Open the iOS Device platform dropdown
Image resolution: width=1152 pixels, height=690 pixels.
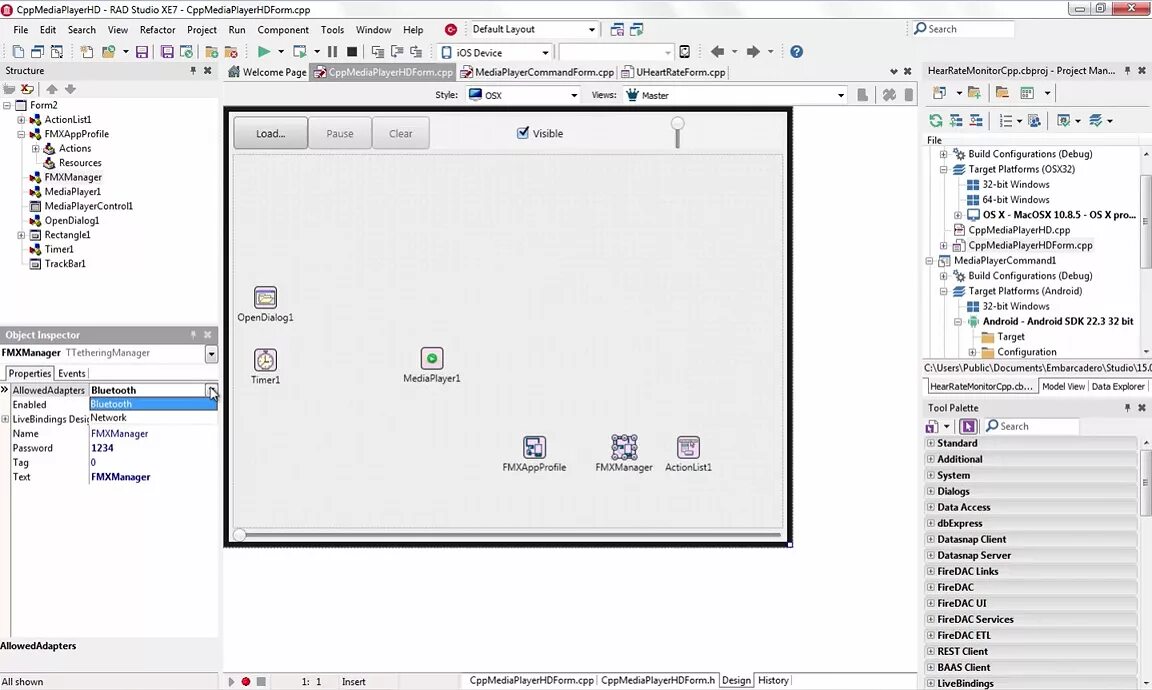pyautogui.click(x=545, y=52)
